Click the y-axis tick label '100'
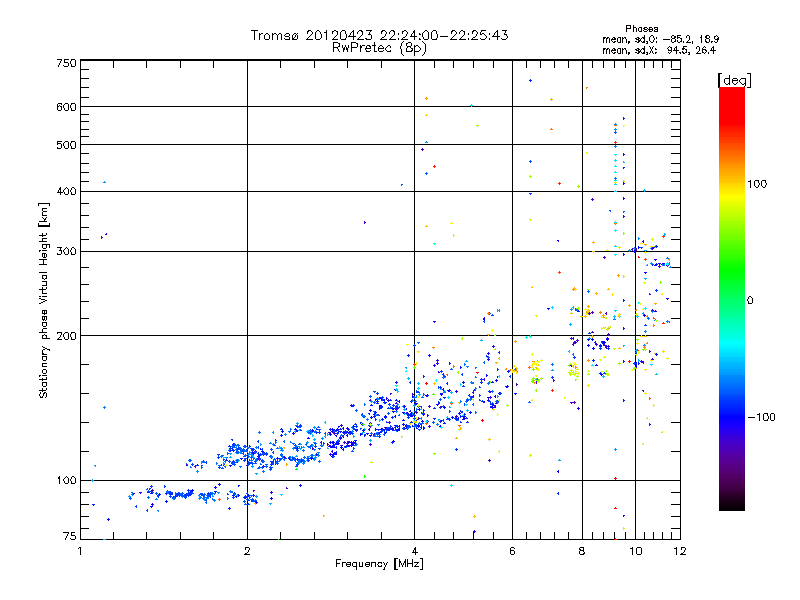This screenshot has width=800, height=600. pos(67,481)
